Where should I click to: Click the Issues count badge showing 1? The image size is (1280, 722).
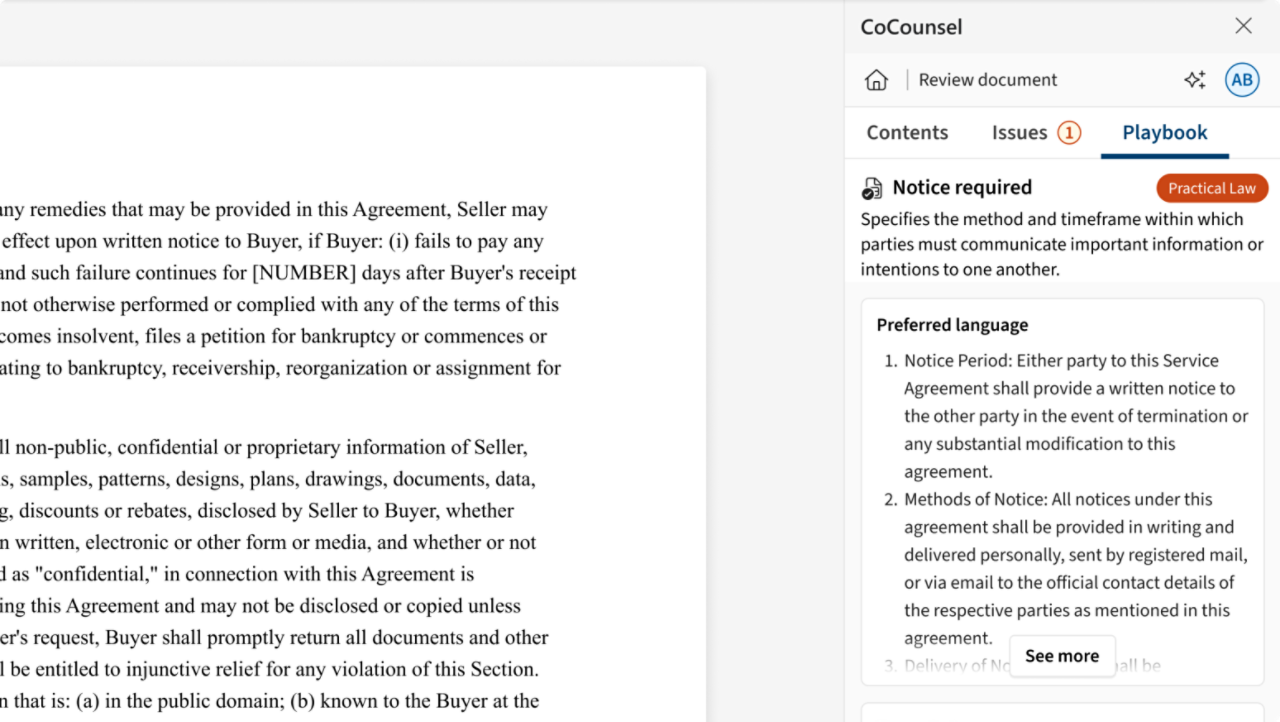pos(1069,132)
